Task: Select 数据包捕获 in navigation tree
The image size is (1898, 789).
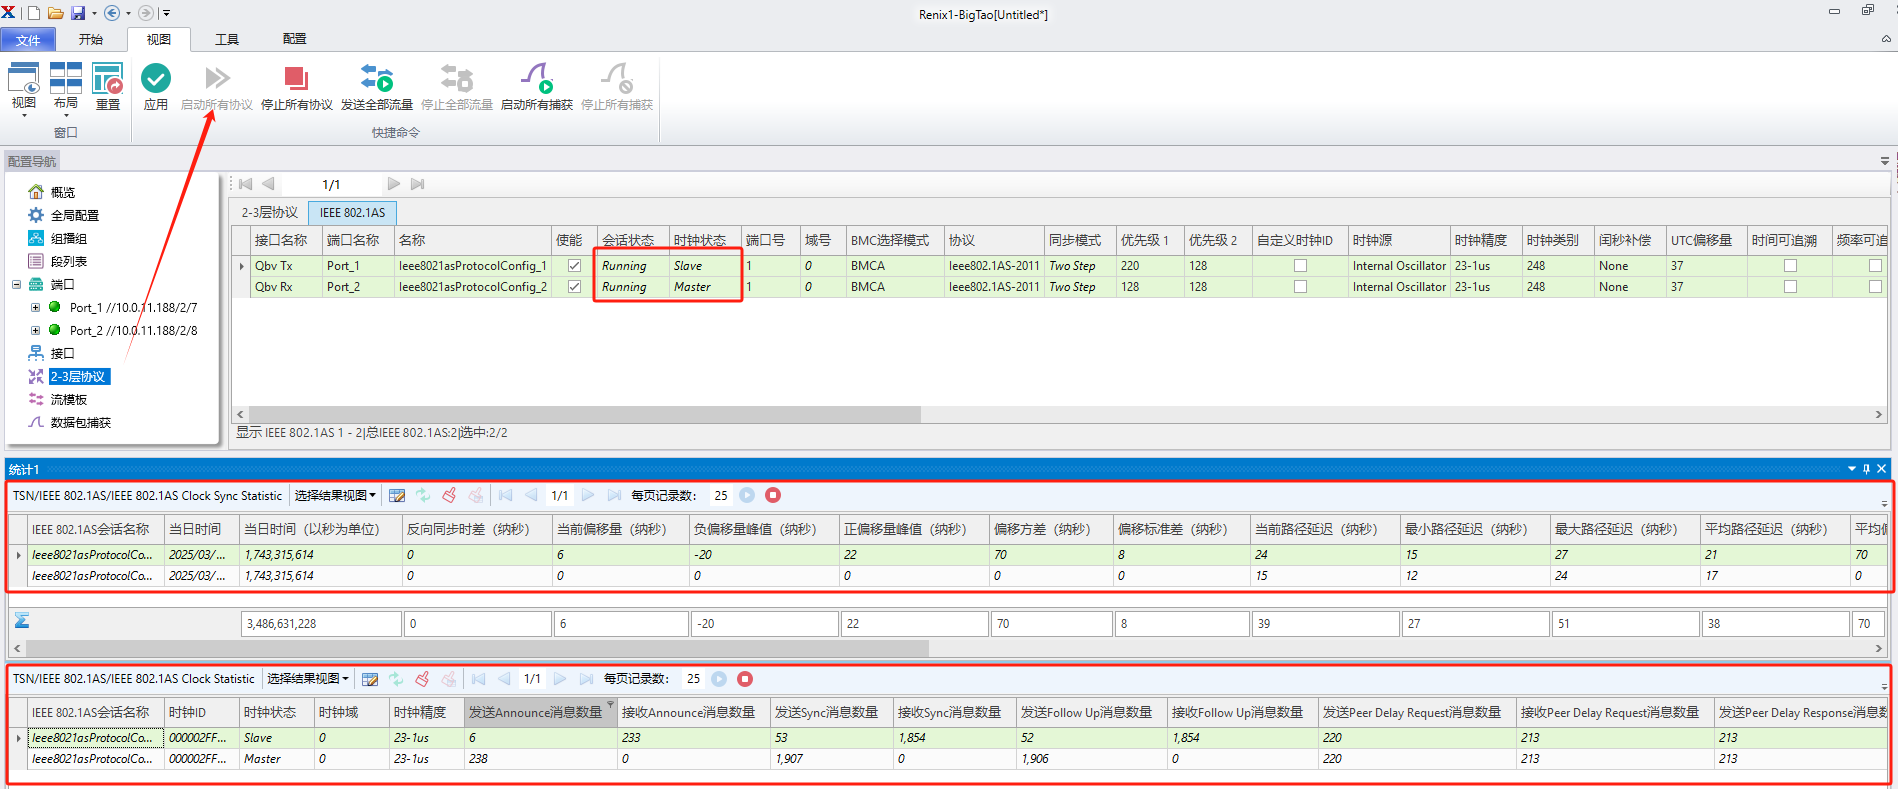Action: [81, 423]
